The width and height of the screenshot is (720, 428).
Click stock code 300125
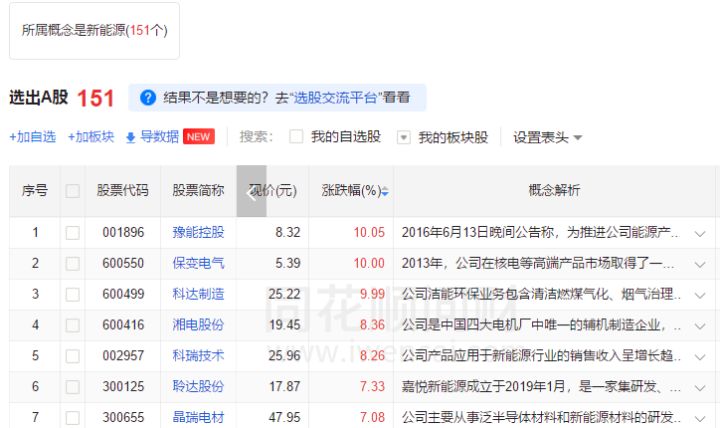(x=123, y=386)
